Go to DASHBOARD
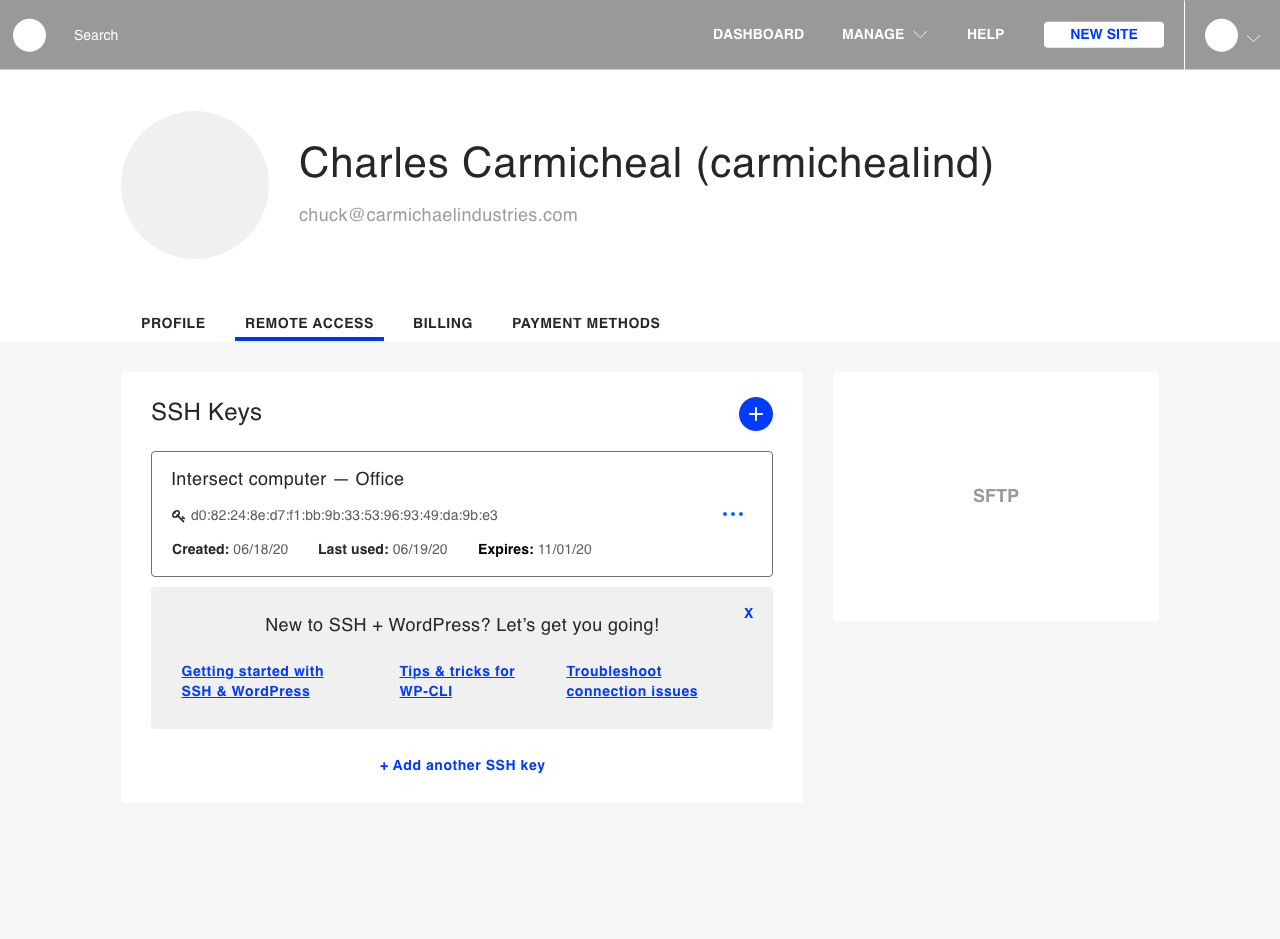The image size is (1280, 939). (x=758, y=34)
